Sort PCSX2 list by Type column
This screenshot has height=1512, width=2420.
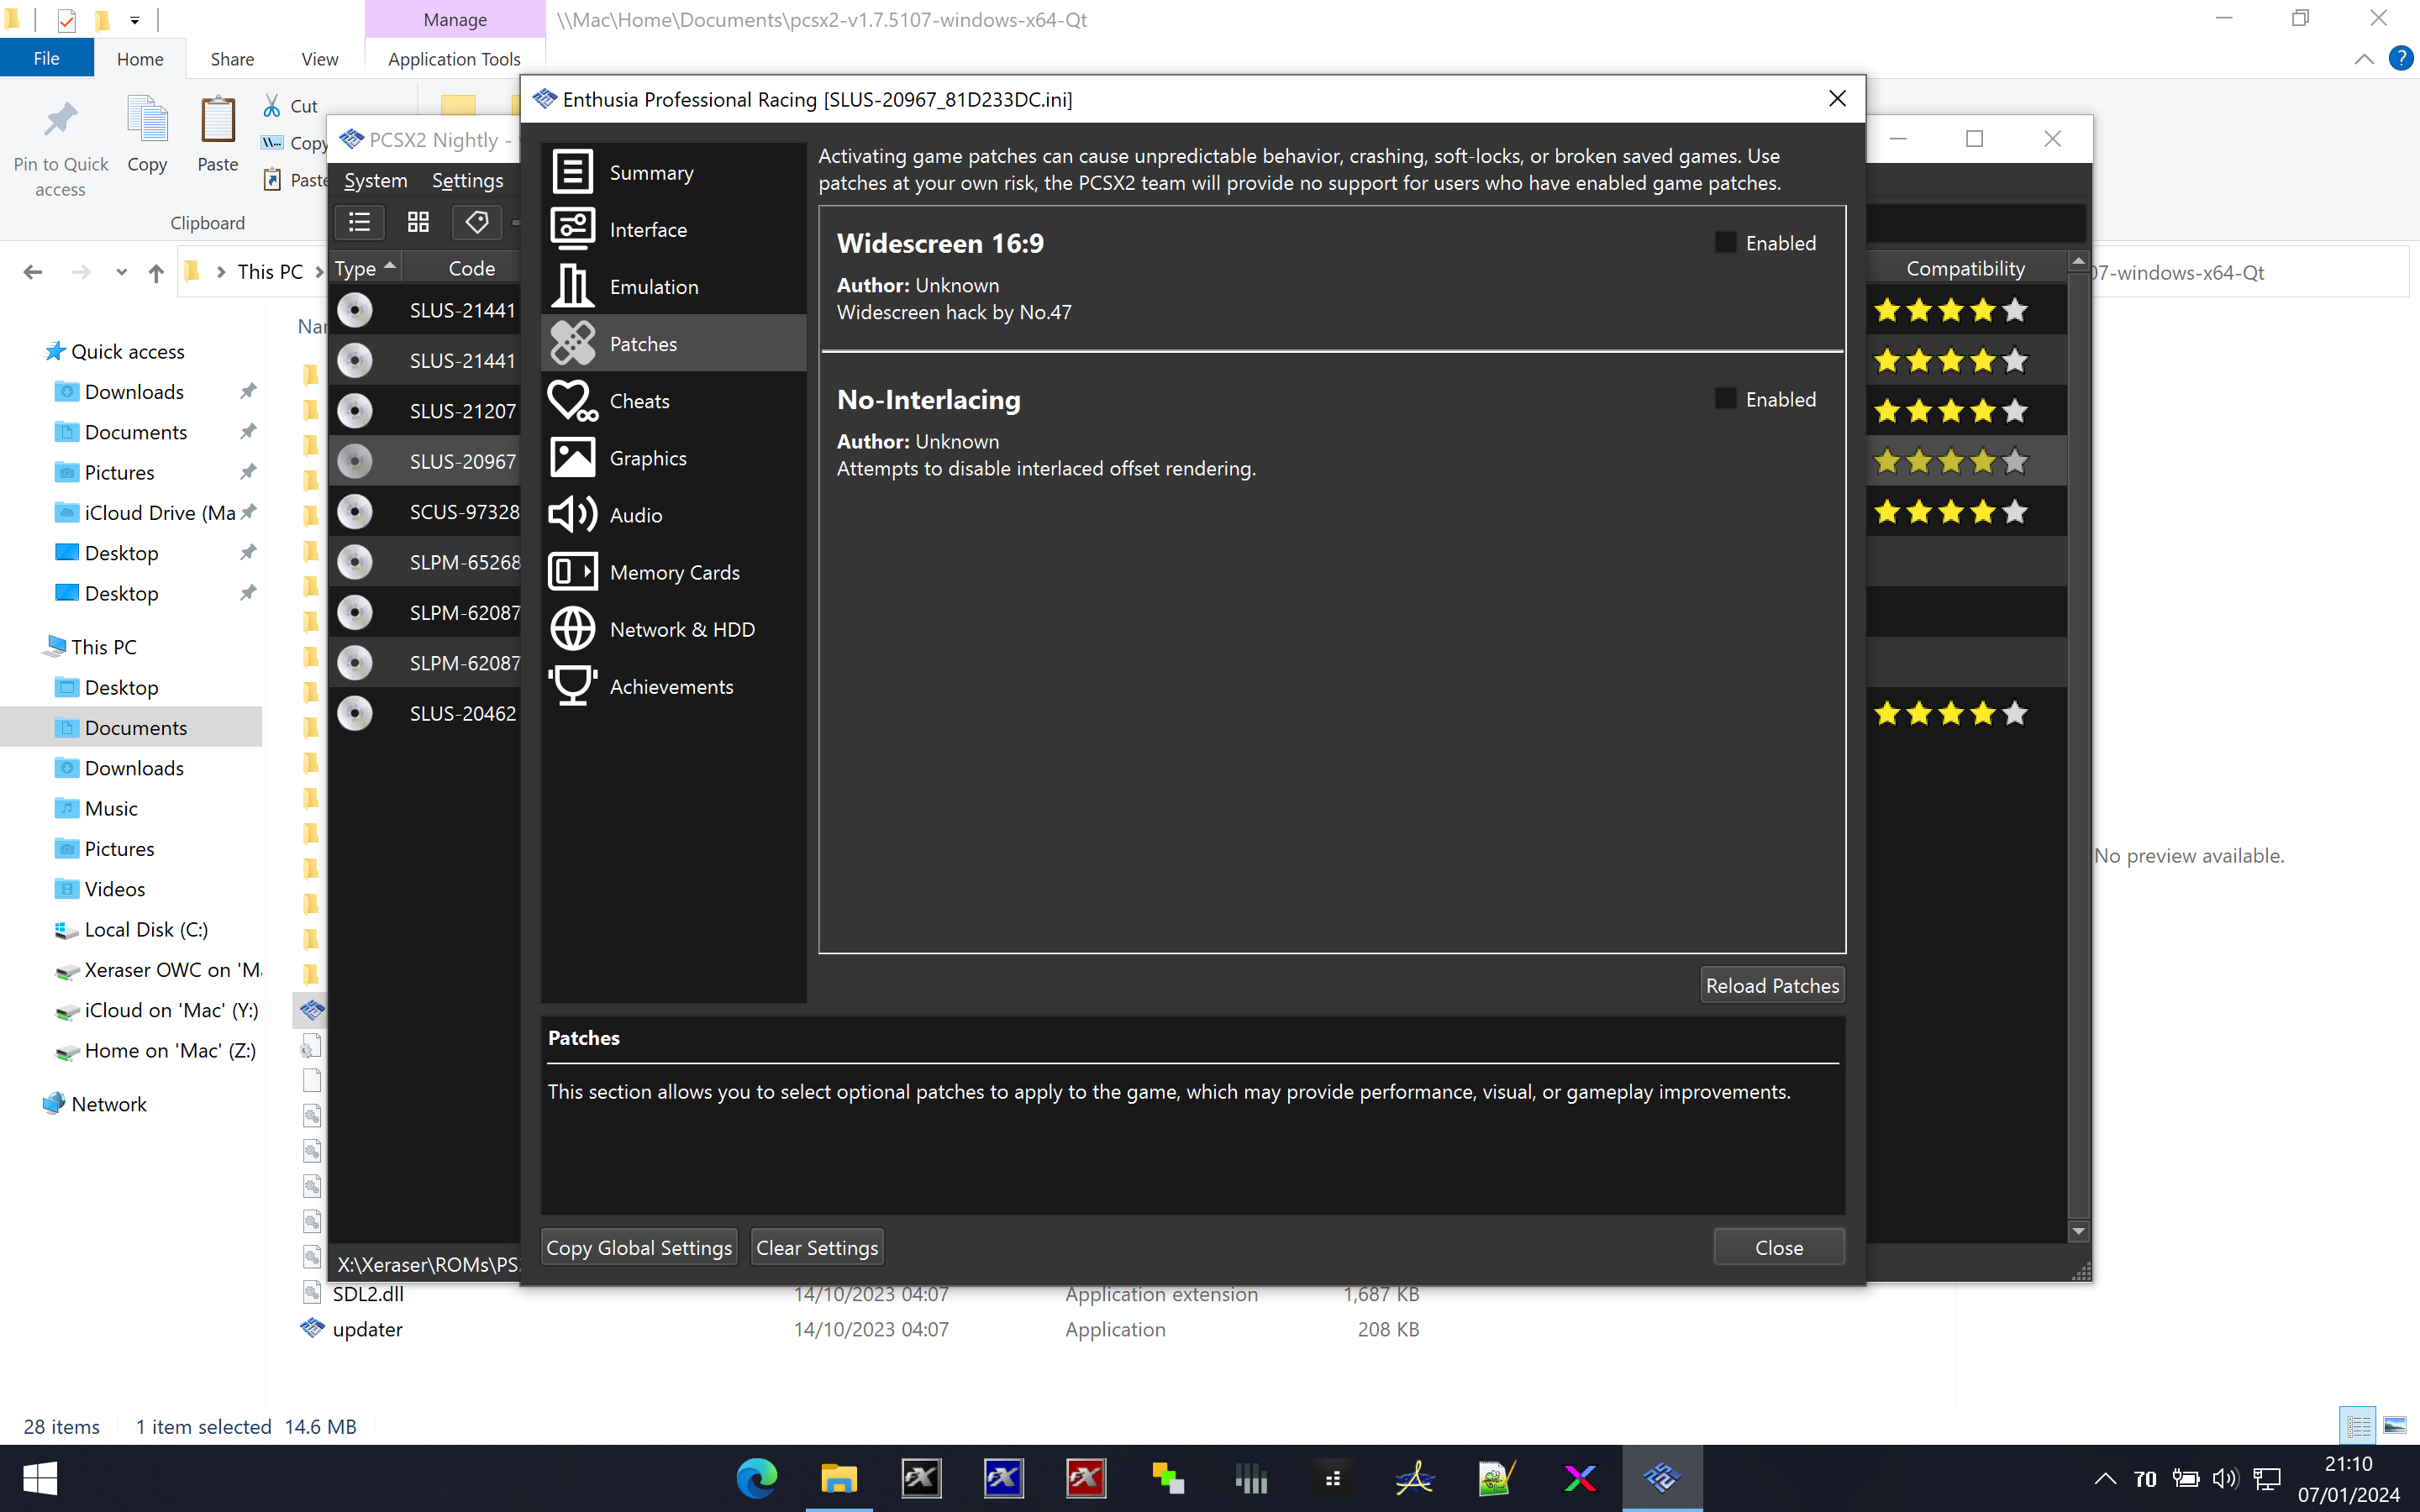click(x=366, y=267)
